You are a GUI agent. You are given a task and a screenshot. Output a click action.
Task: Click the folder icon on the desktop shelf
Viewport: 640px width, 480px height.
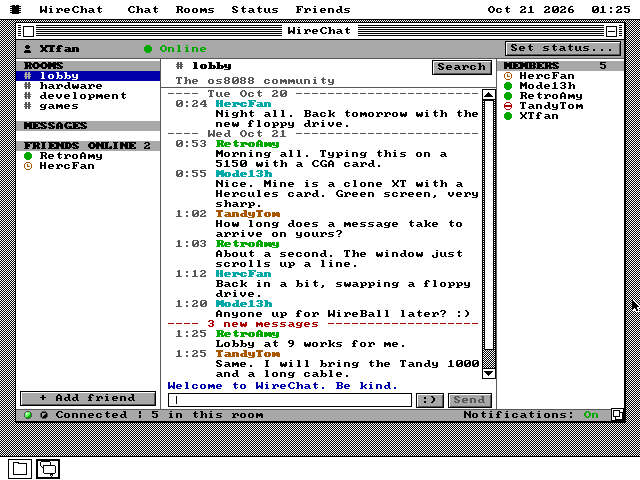pyautogui.click(x=20, y=469)
